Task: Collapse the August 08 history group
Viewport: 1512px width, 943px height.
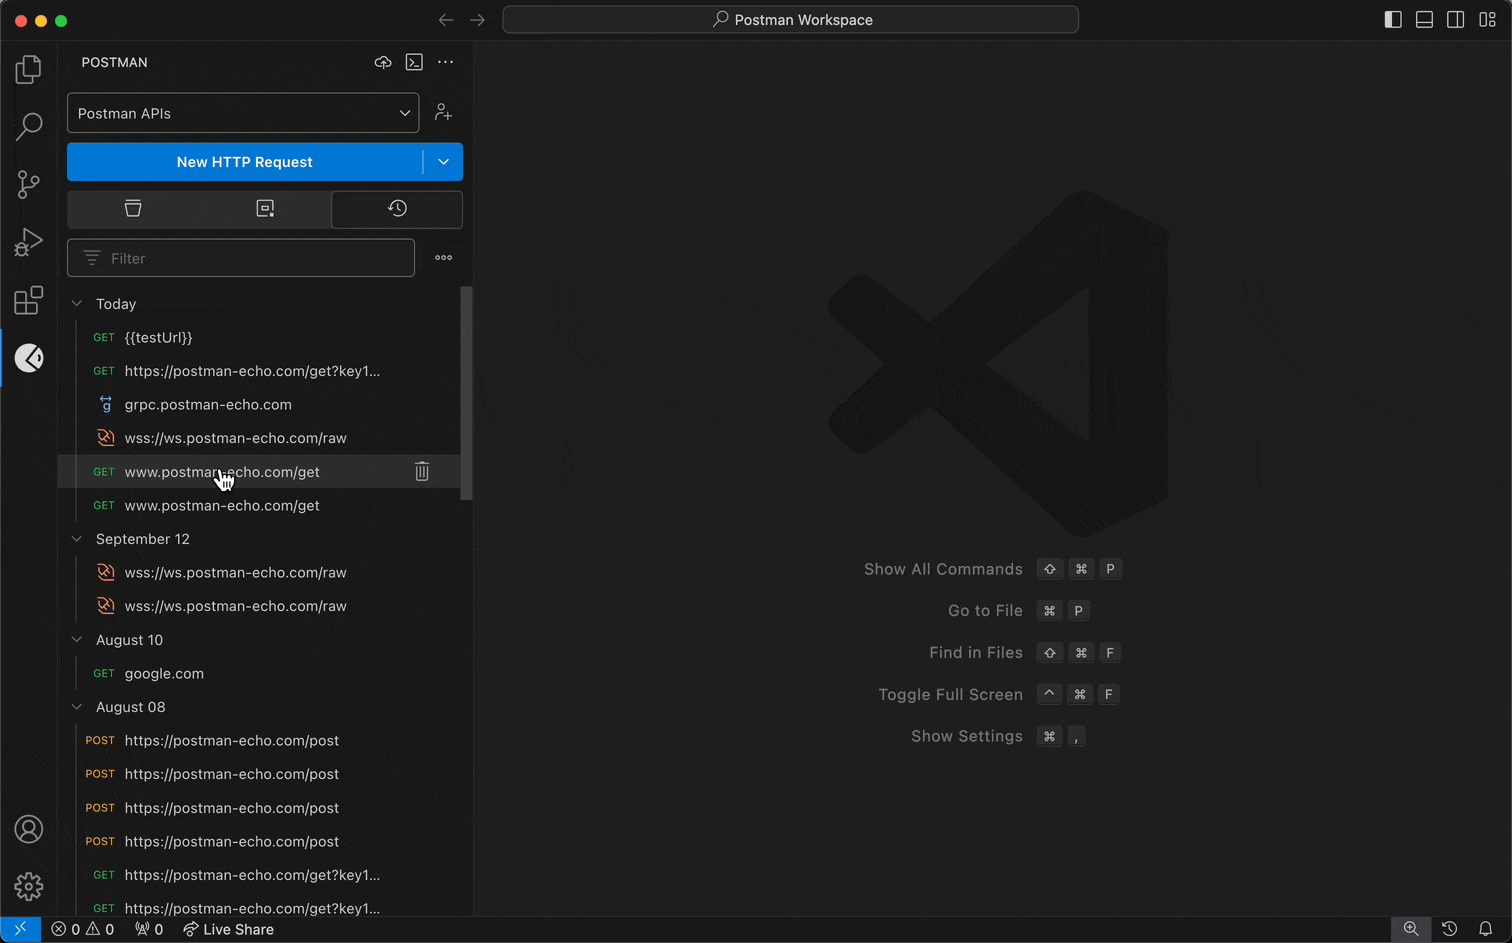Action: pyautogui.click(x=77, y=706)
